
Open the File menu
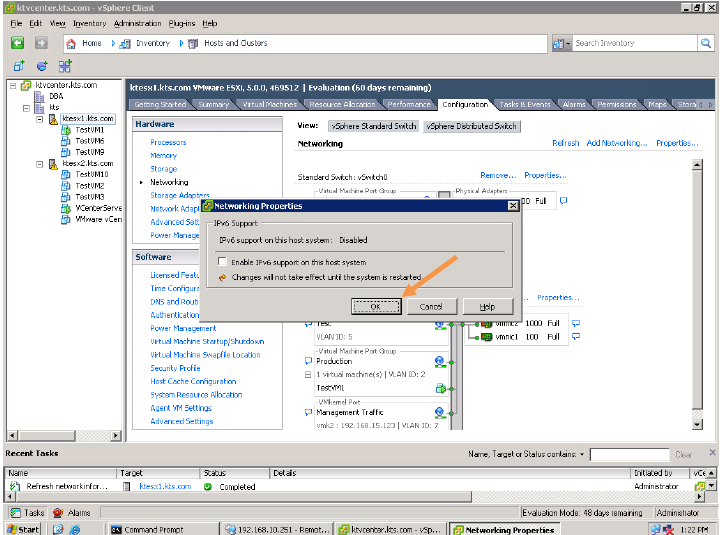click(x=16, y=23)
